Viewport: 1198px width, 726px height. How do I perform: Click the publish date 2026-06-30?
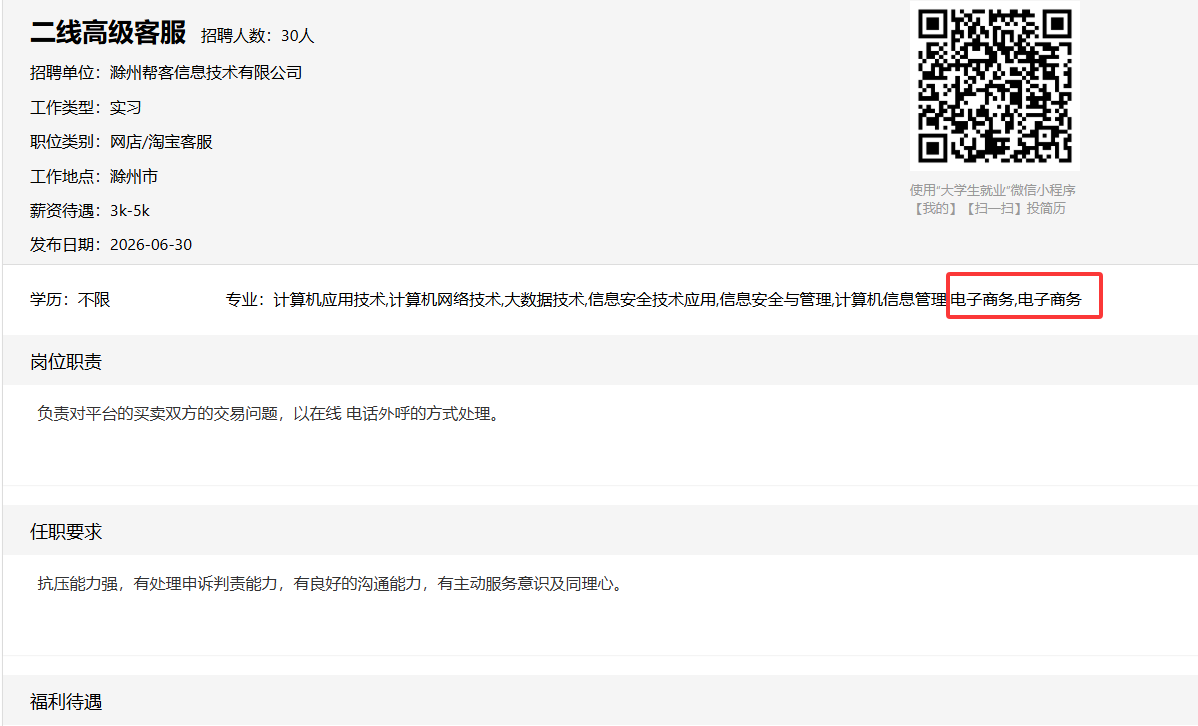pyautogui.click(x=151, y=245)
